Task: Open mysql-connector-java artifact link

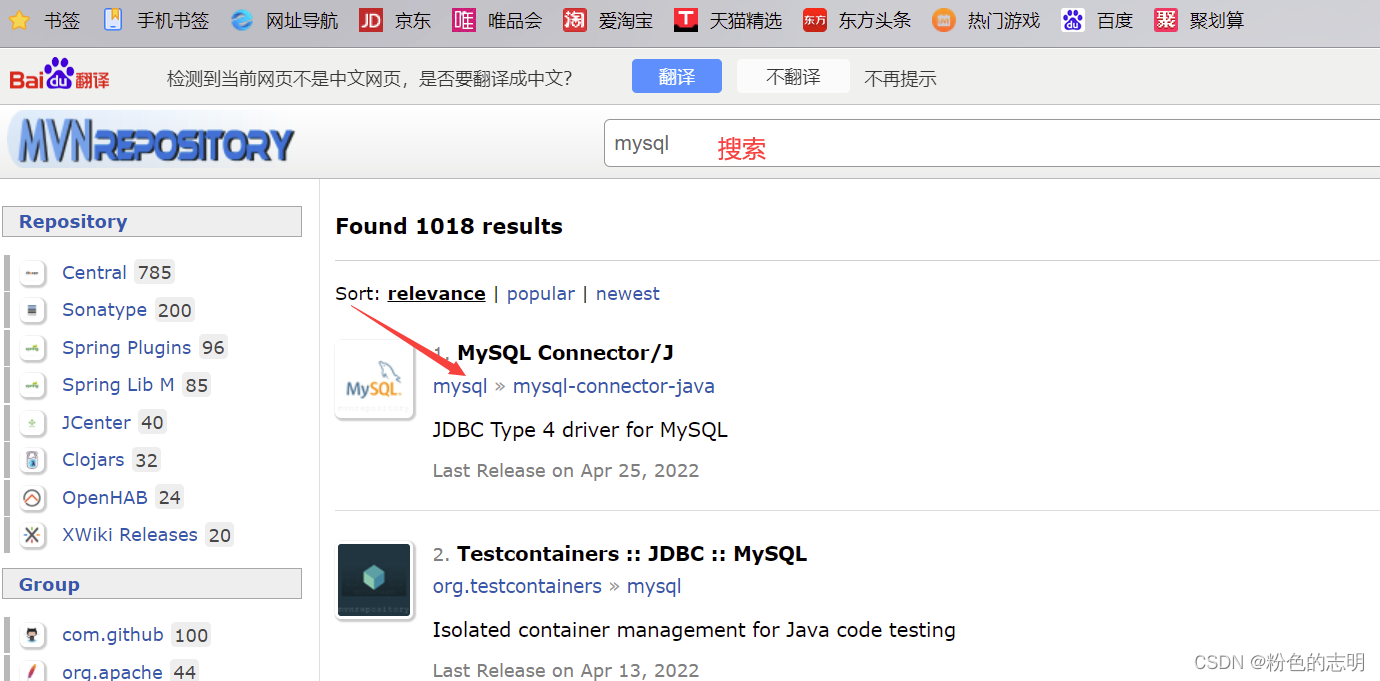Action: click(x=614, y=386)
